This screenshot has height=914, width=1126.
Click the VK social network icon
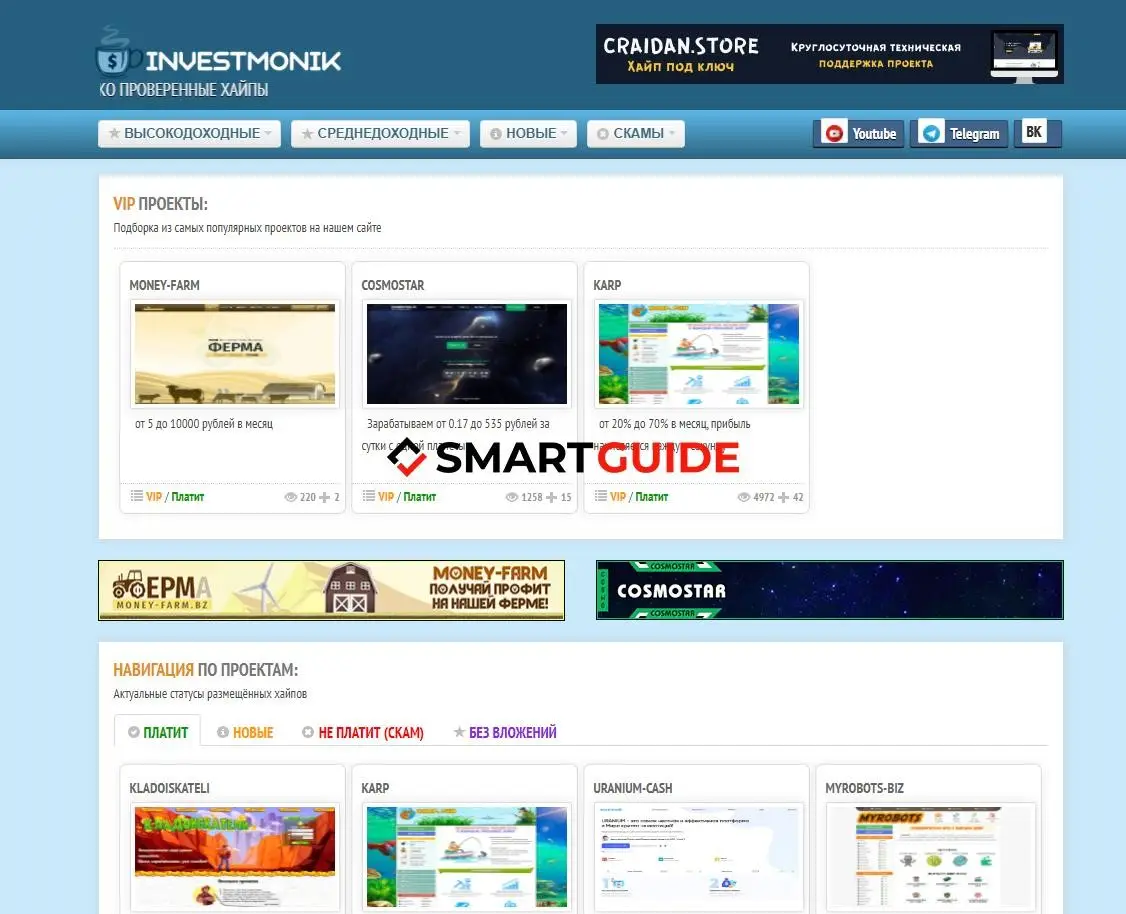tap(1035, 133)
